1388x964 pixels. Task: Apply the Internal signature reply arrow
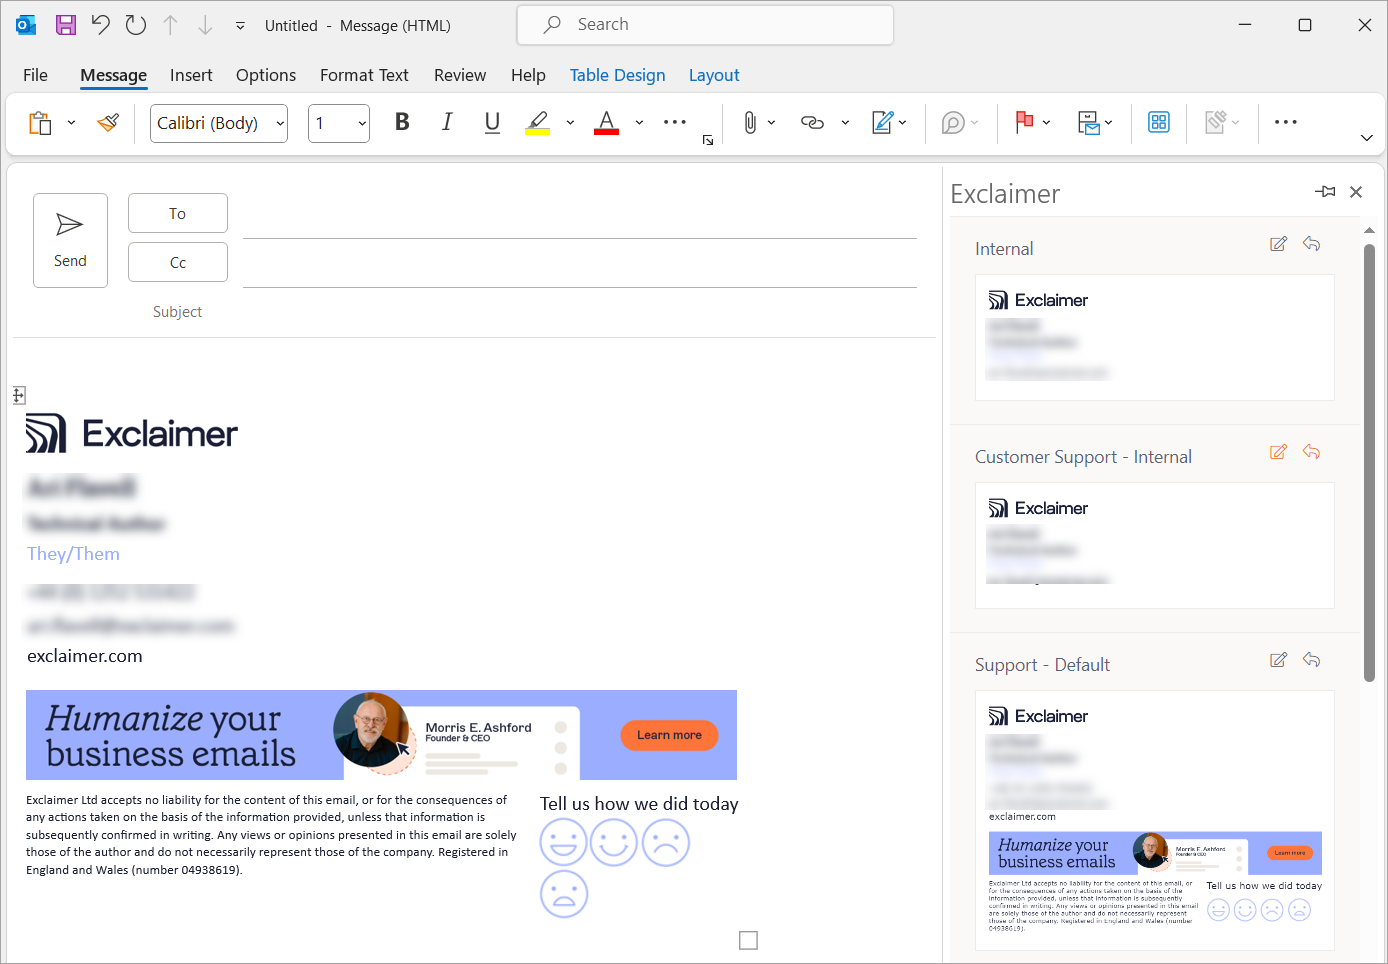click(x=1312, y=244)
